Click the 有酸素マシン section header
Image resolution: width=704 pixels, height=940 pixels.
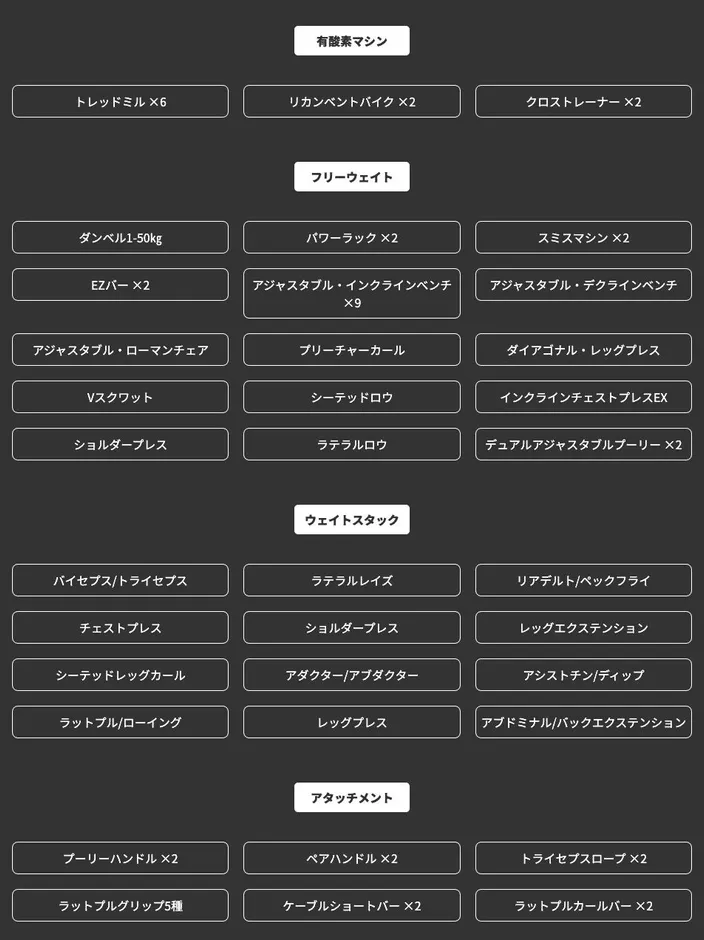coord(352,41)
